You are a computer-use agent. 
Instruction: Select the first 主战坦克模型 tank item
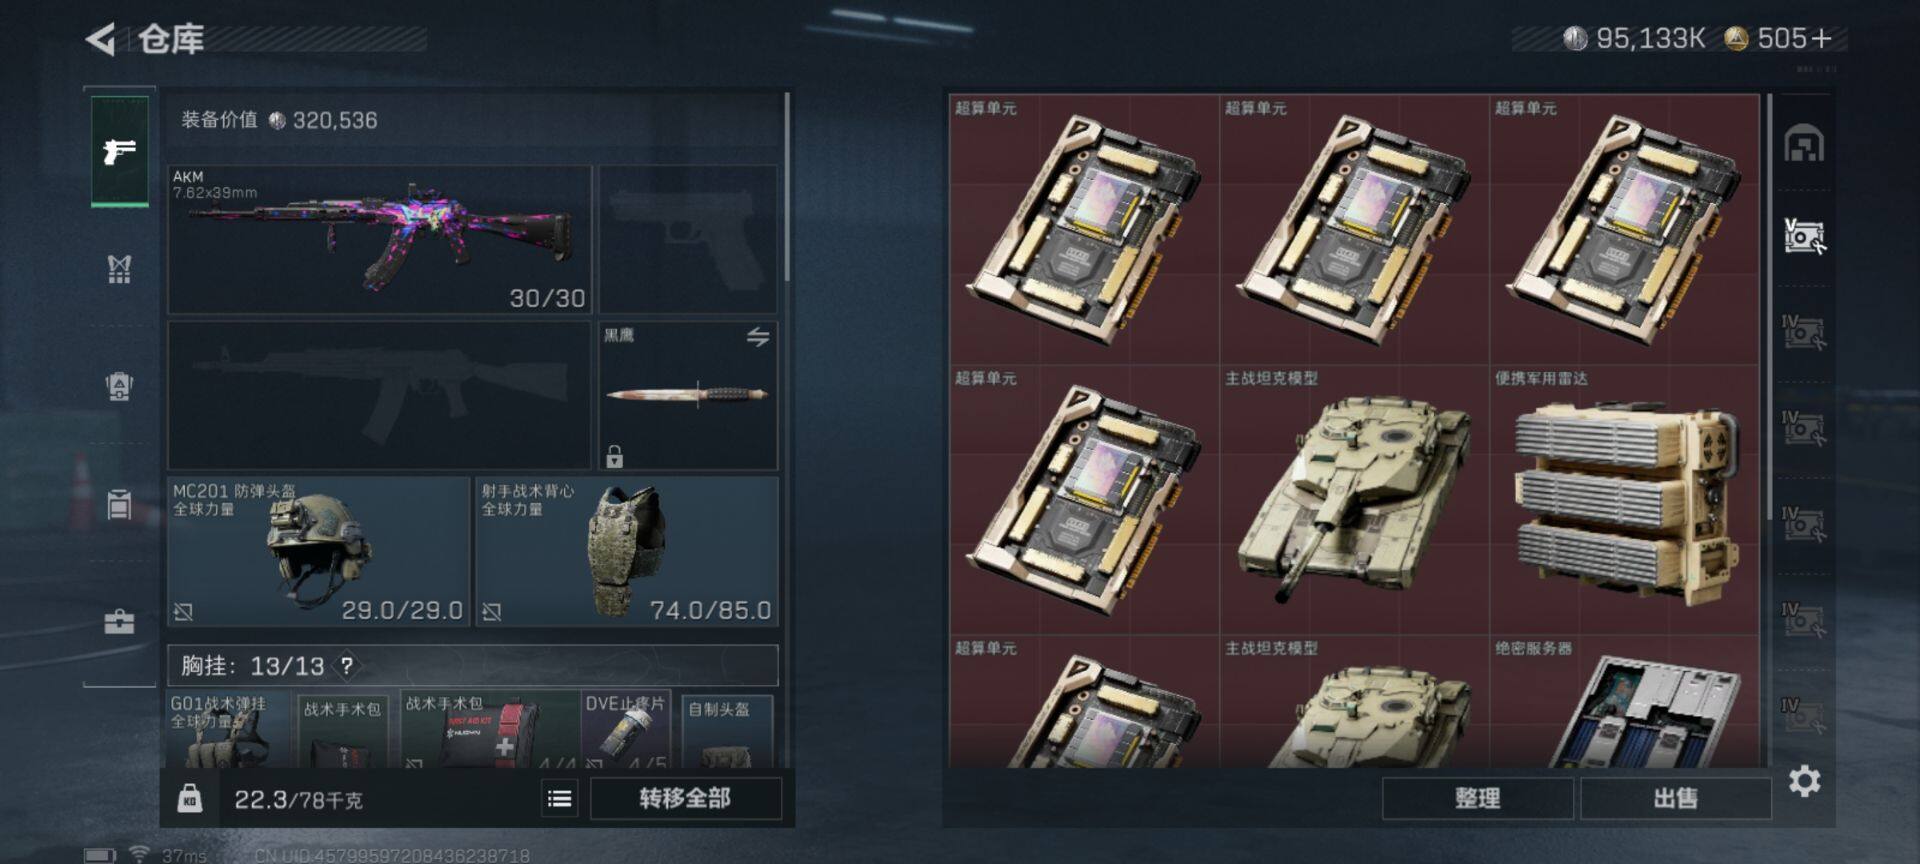coord(1355,500)
